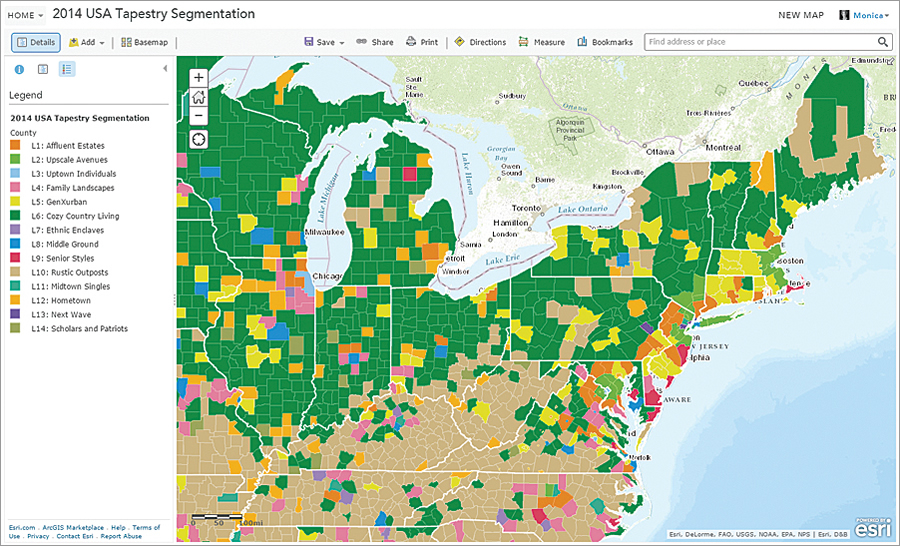Click the search magnifier icon
900x546 pixels.
tap(883, 42)
